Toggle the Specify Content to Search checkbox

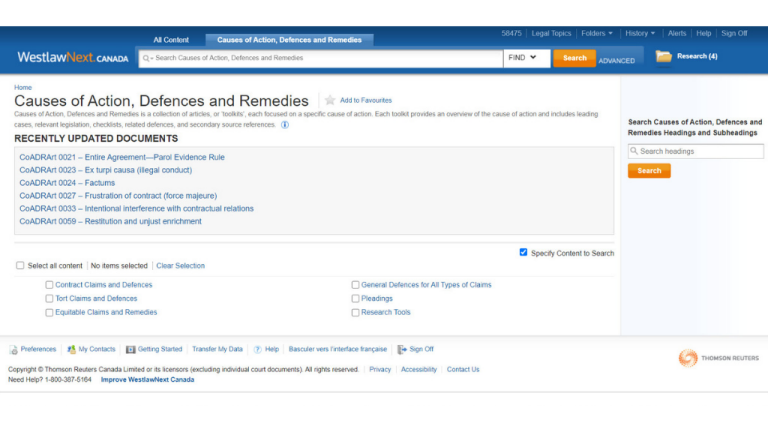523,252
